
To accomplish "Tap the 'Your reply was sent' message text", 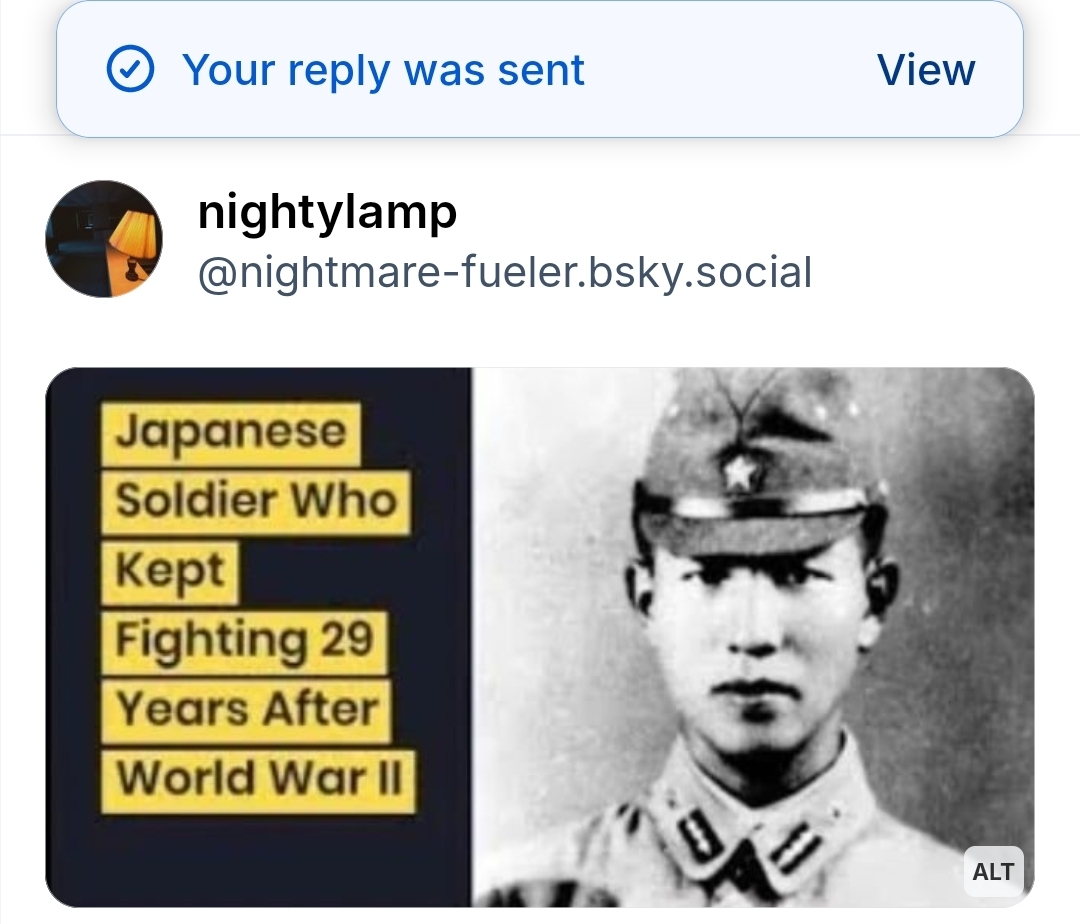I will click(383, 70).
